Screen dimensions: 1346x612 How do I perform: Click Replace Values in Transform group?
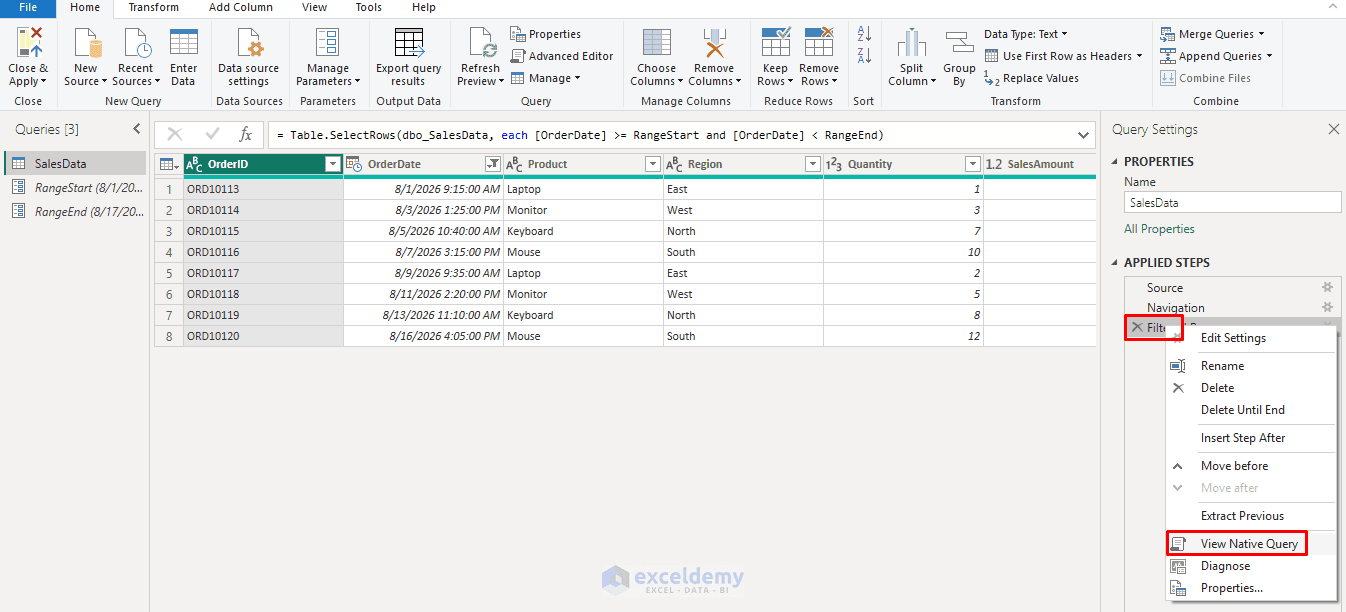[x=1031, y=78]
